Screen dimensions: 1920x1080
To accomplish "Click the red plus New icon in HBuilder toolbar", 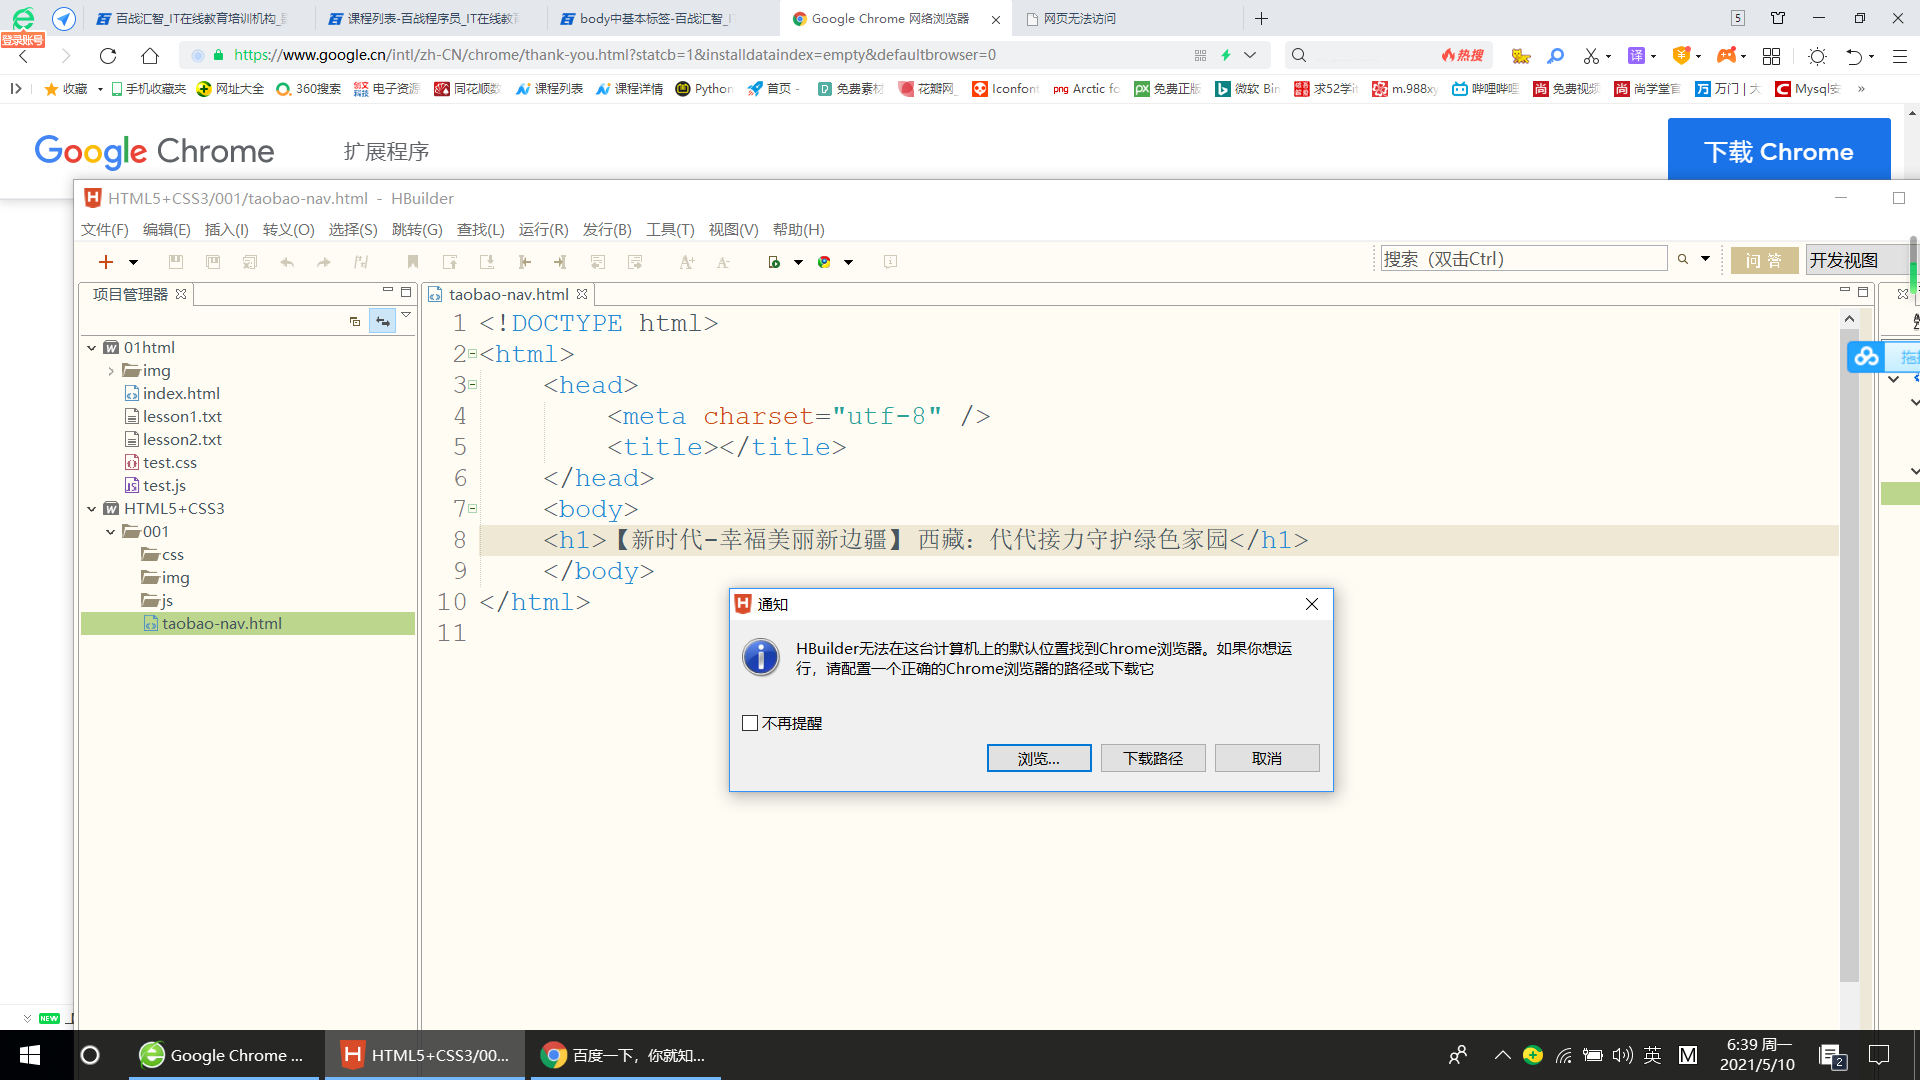I will click(x=106, y=262).
